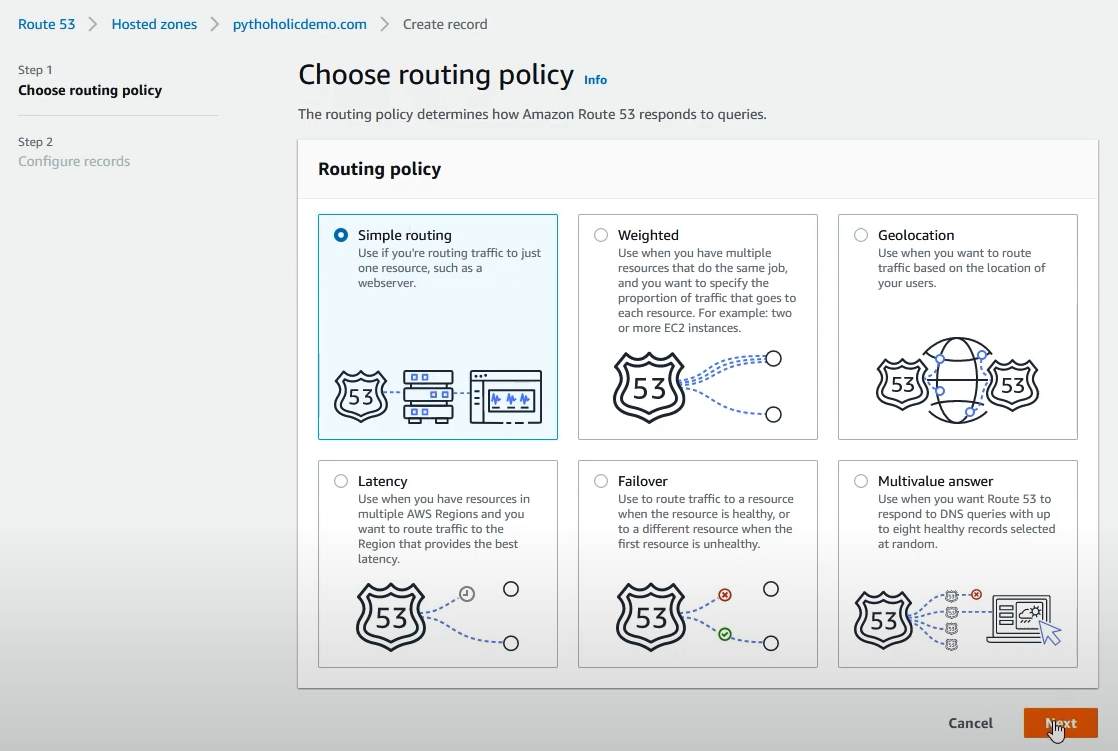Click the description text under Latency

coord(443,528)
